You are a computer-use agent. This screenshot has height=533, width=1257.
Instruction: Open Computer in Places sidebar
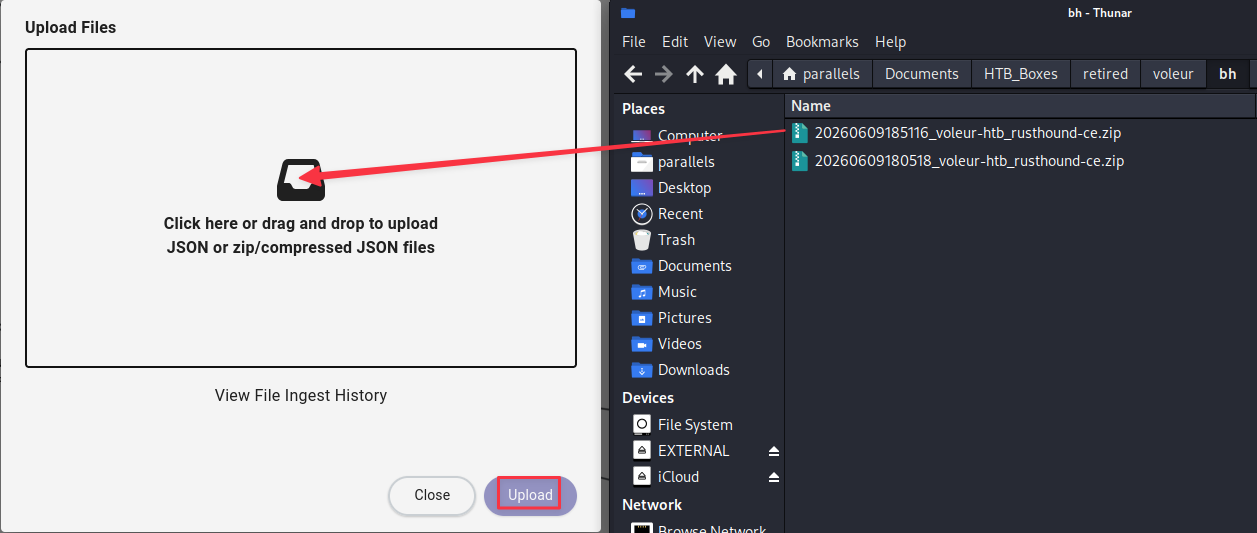690,136
